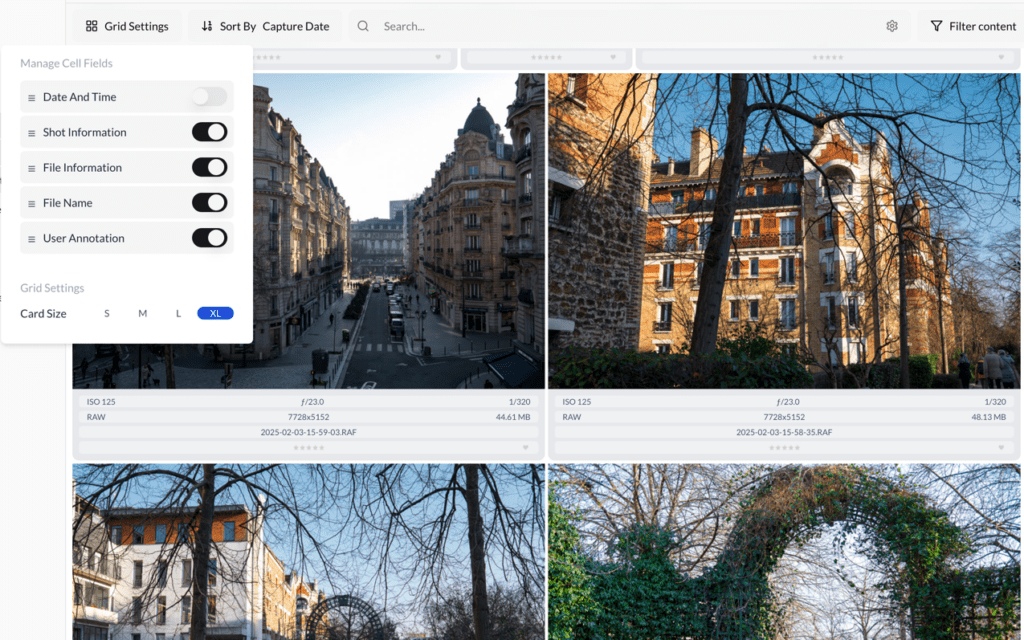
Task: Disable the Shot Information toggle
Action: (209, 132)
